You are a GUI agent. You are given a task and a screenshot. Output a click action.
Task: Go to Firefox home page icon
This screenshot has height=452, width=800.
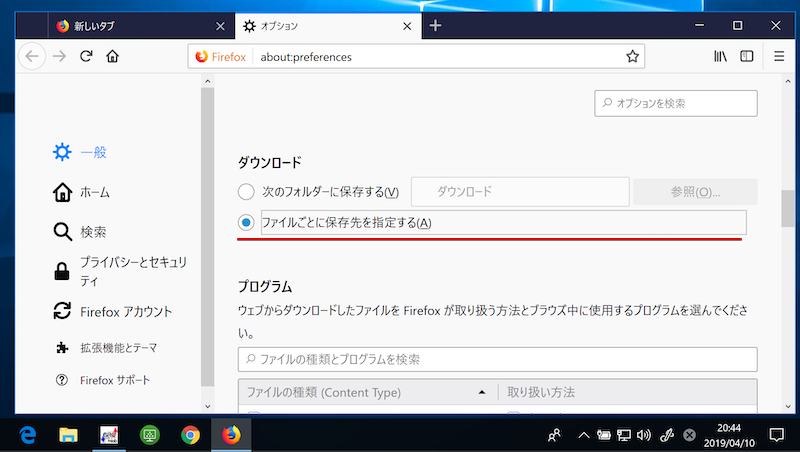click(113, 57)
